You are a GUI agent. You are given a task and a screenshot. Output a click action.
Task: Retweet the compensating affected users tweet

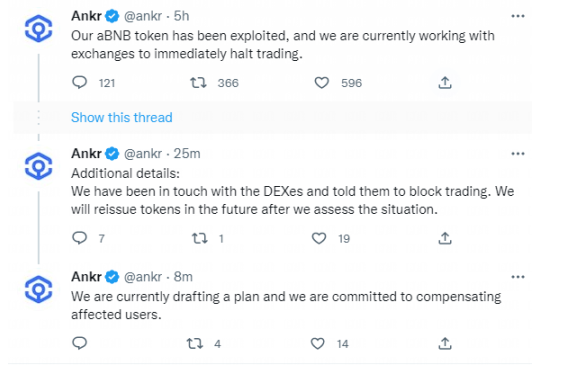point(195,343)
